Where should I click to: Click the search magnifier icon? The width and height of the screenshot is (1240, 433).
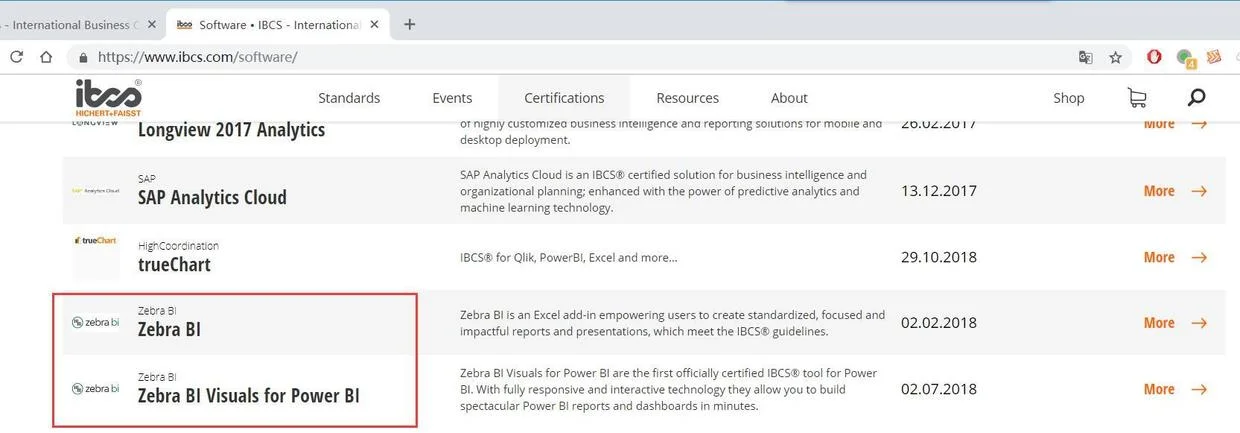tap(1196, 98)
